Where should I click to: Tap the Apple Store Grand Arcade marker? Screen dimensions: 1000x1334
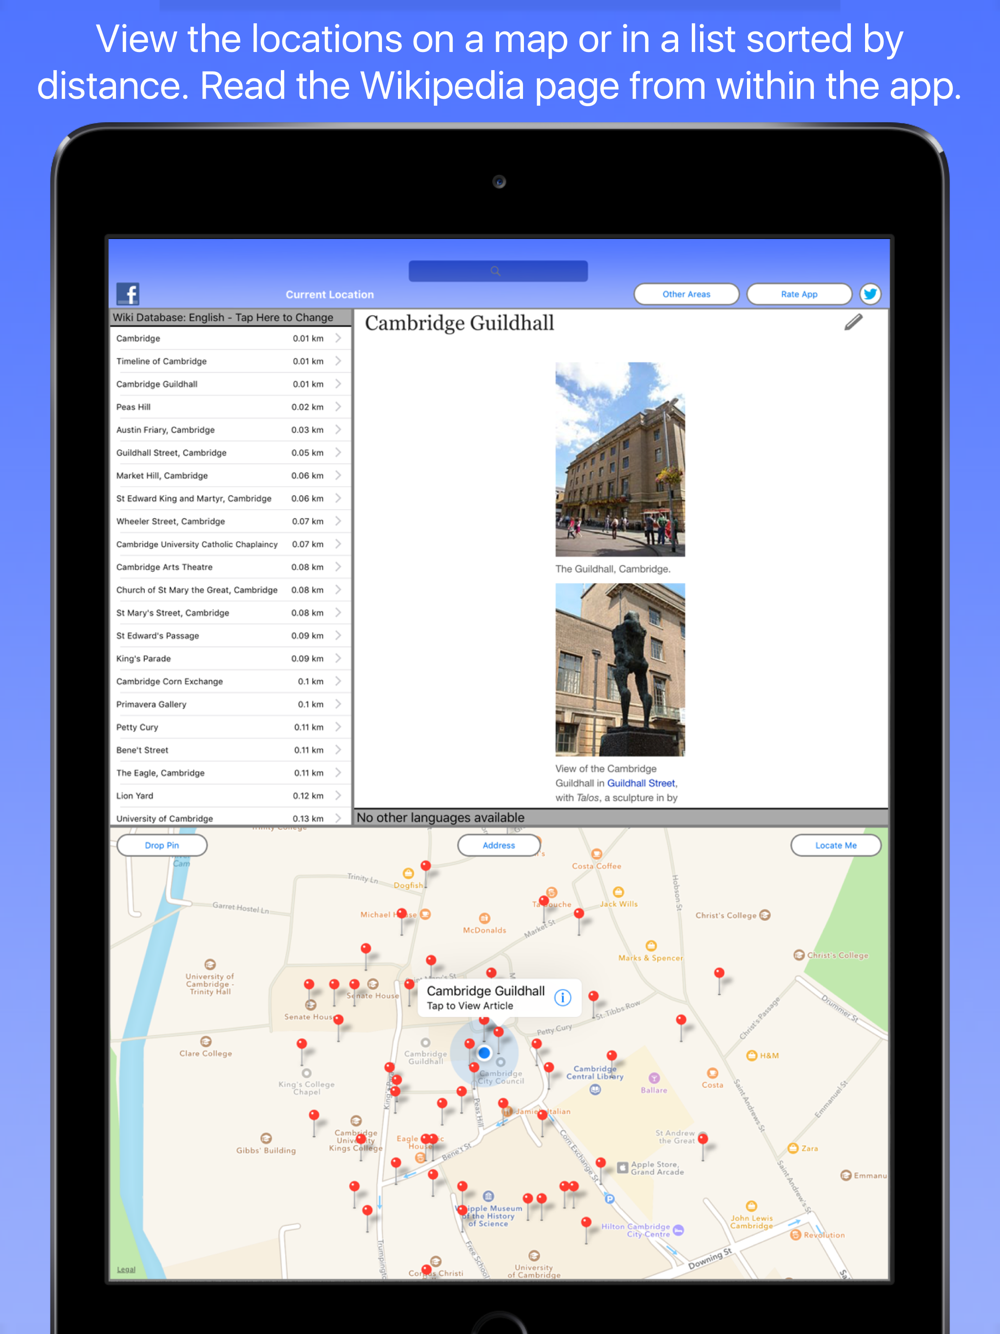coord(622,1167)
